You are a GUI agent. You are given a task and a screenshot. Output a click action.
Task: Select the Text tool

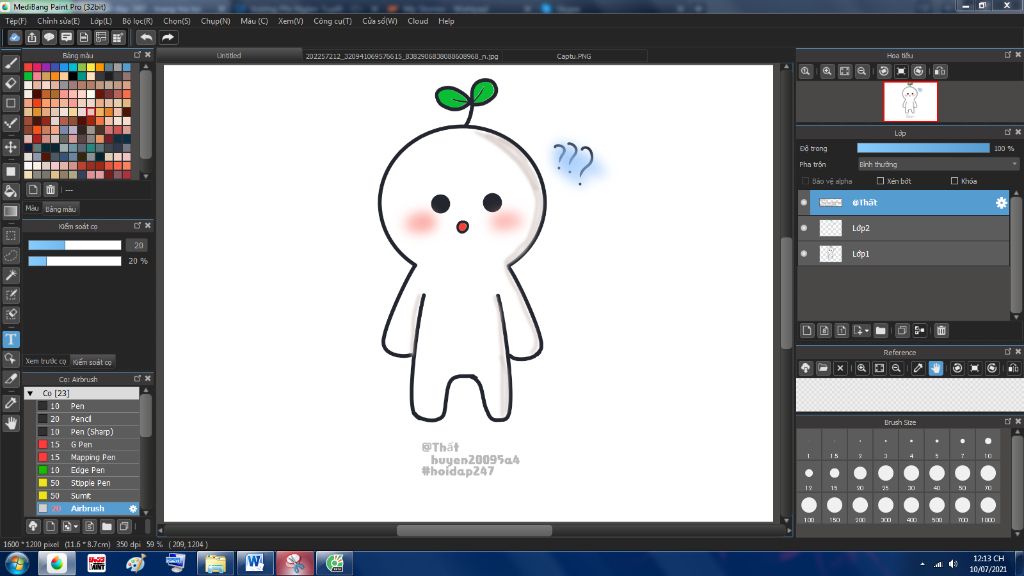point(11,339)
